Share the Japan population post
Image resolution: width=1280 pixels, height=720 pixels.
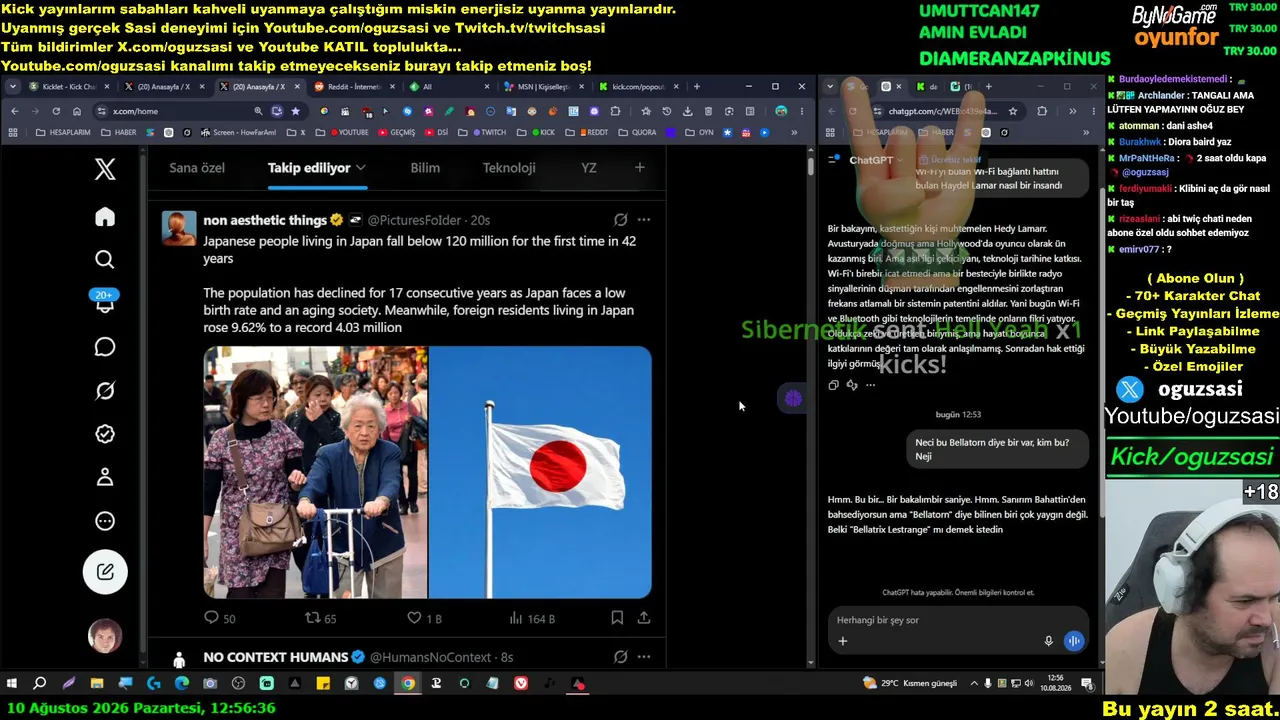(644, 618)
